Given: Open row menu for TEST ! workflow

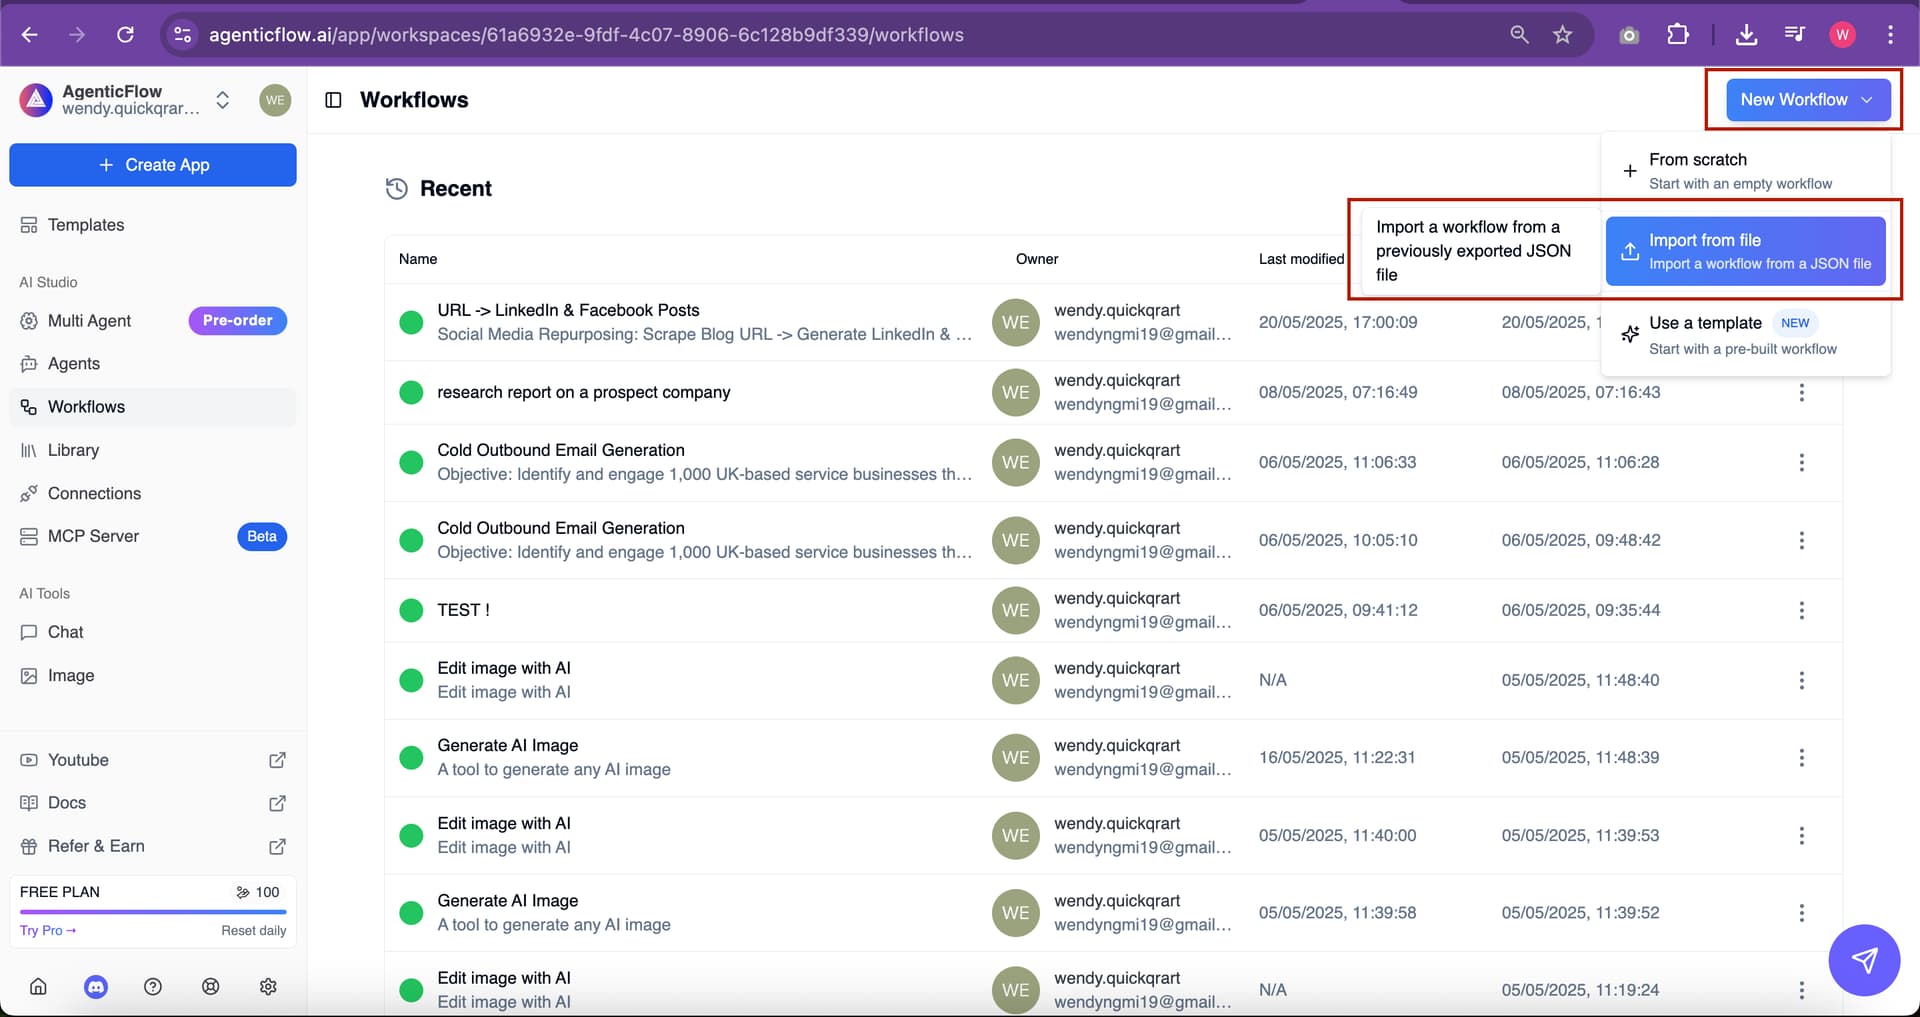Looking at the screenshot, I should pos(1802,611).
